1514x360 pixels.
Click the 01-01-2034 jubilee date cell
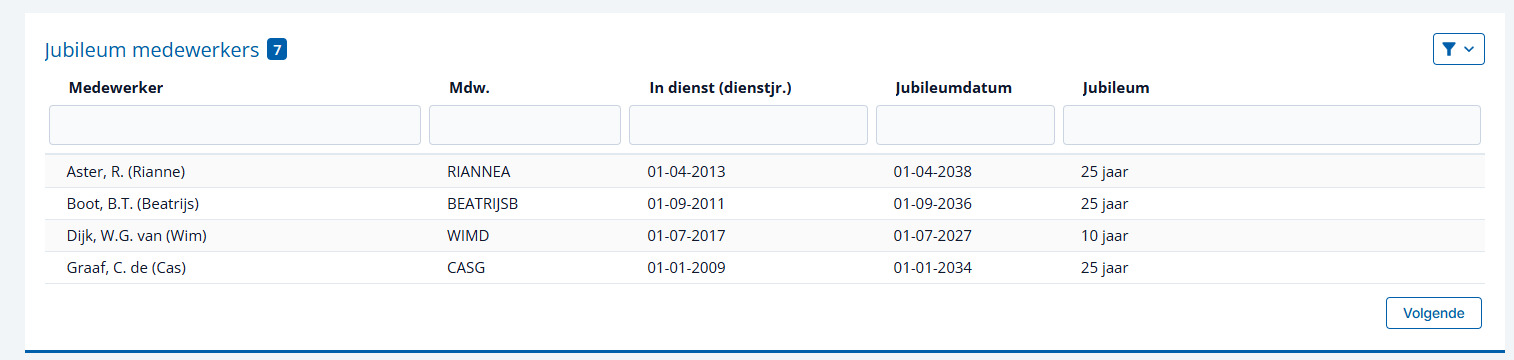pyautogui.click(x=932, y=268)
